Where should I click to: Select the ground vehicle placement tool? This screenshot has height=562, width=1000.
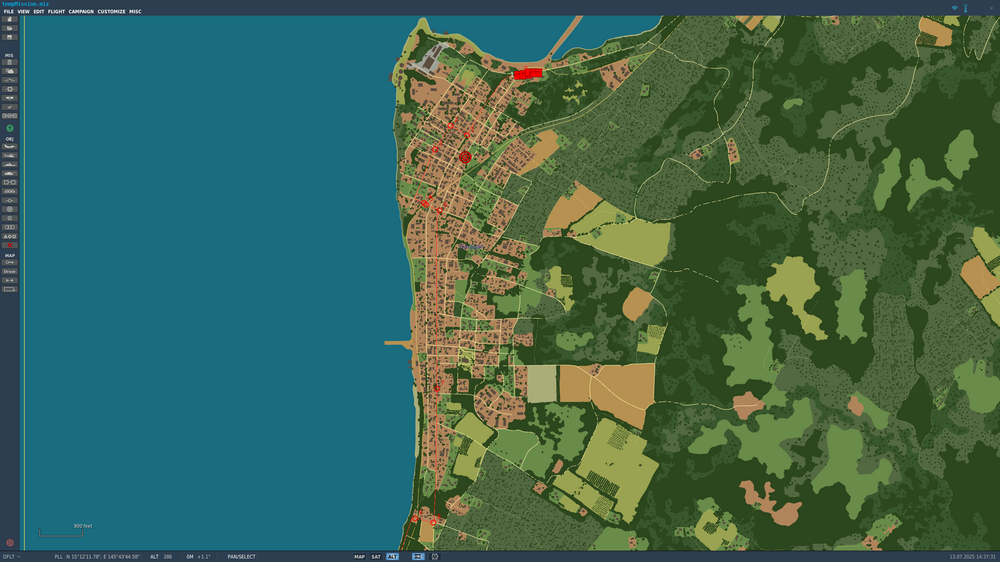pos(10,174)
